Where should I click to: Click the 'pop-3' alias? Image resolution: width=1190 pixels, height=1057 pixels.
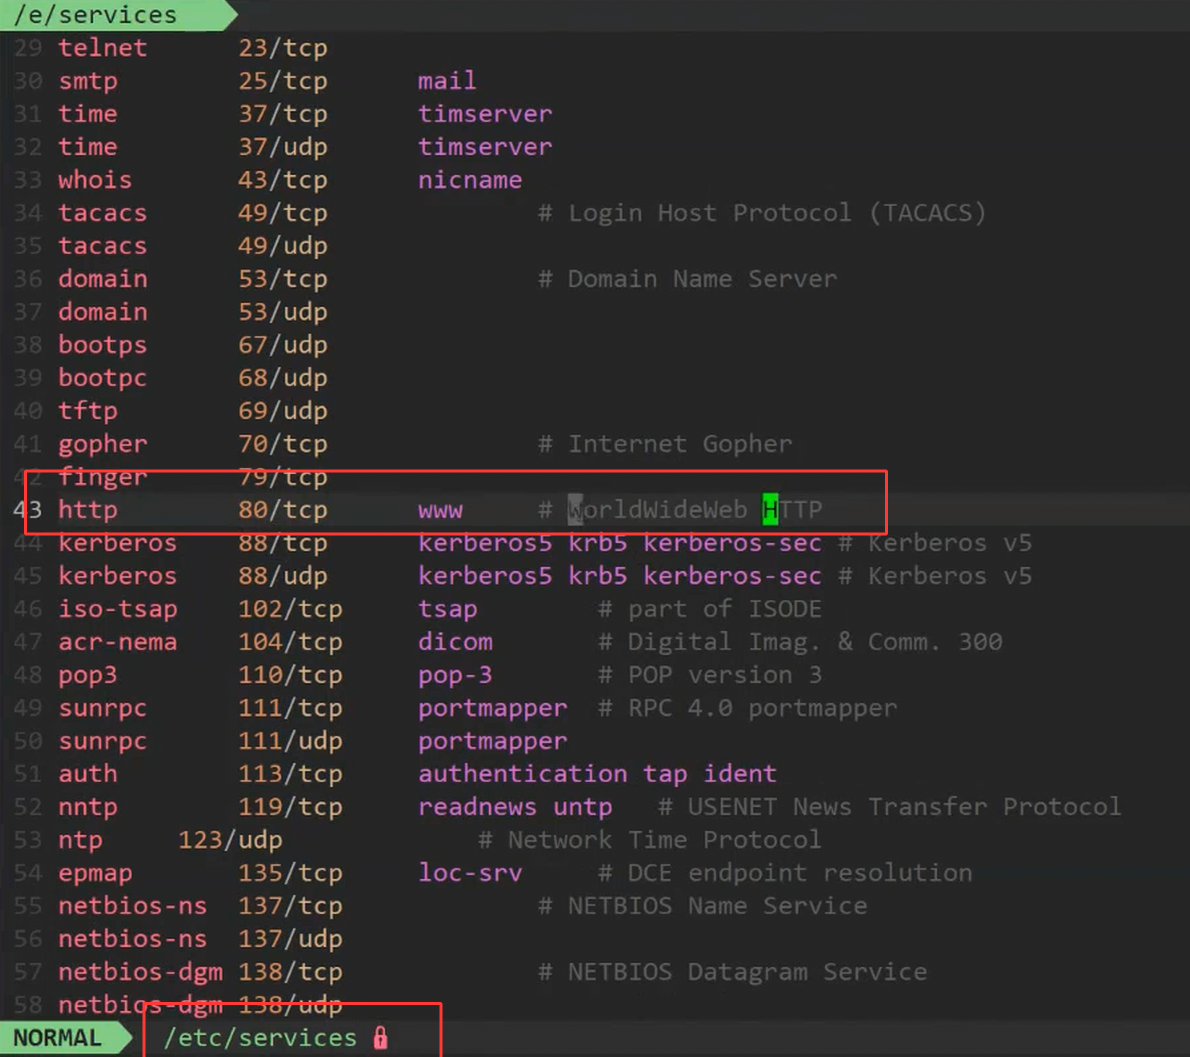point(455,675)
